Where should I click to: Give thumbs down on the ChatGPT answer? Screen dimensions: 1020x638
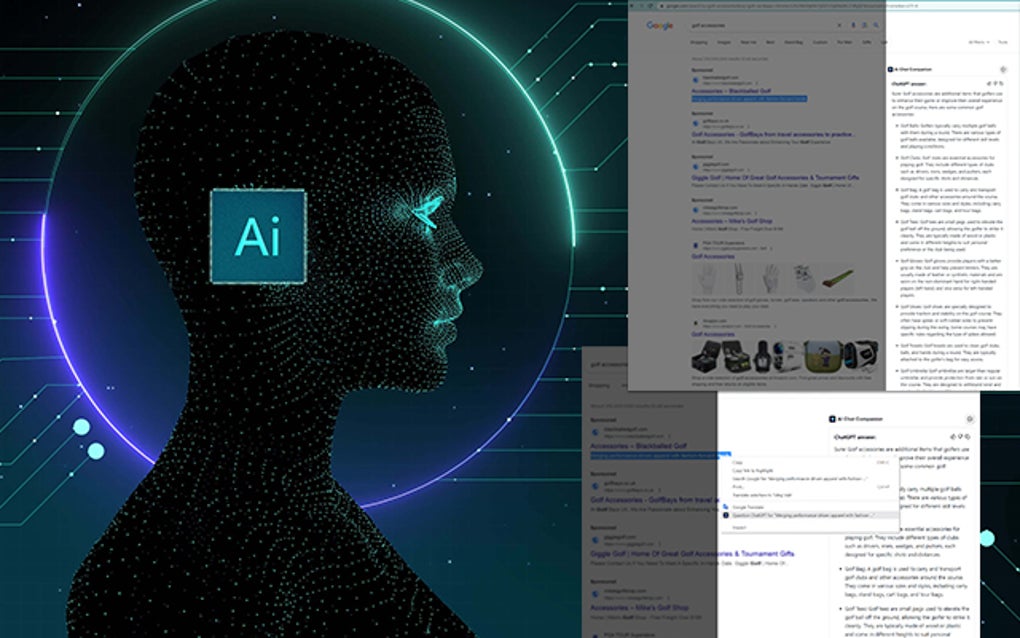(997, 84)
